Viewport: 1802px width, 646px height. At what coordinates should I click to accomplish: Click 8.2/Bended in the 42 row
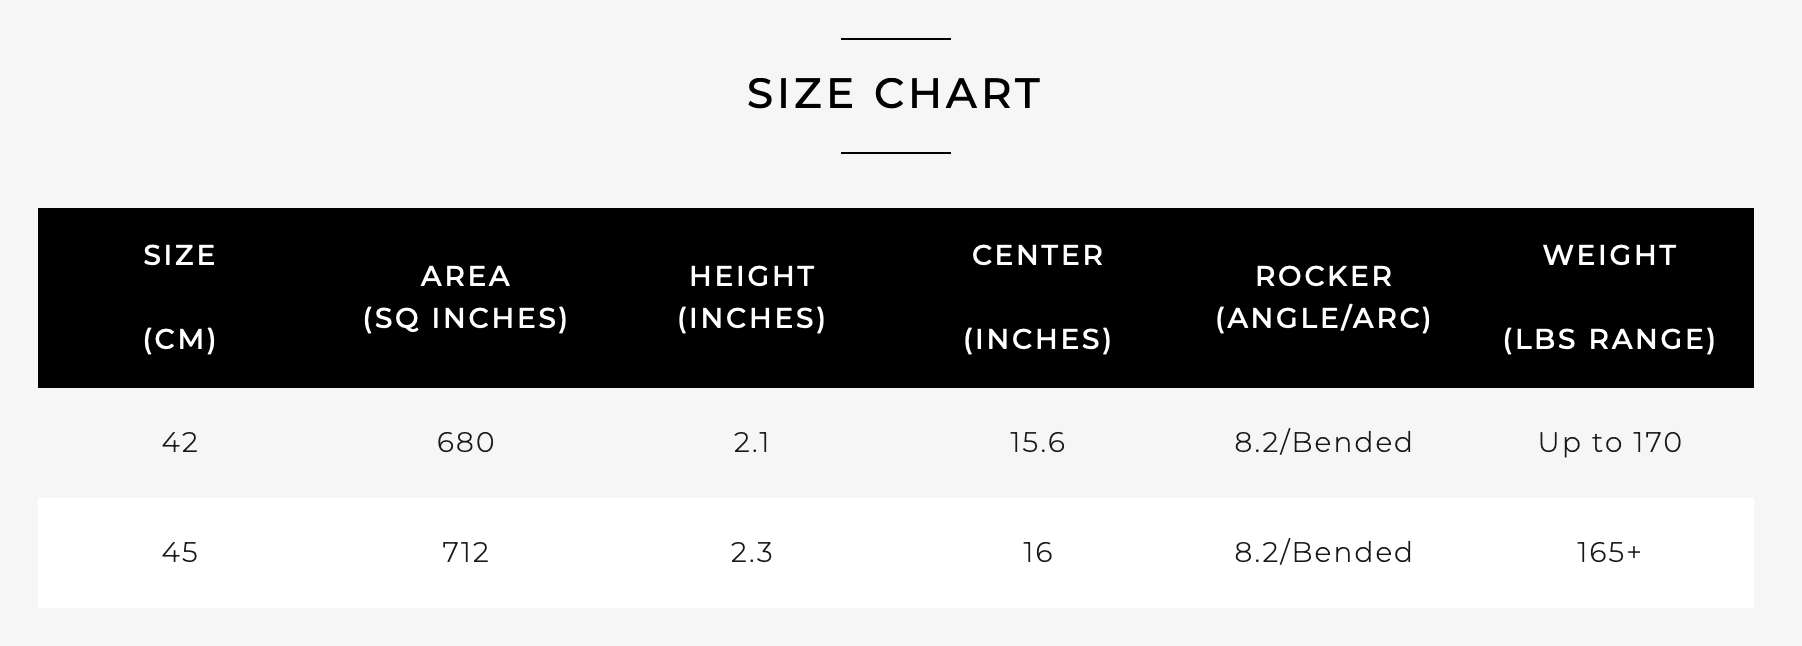click(x=1324, y=442)
